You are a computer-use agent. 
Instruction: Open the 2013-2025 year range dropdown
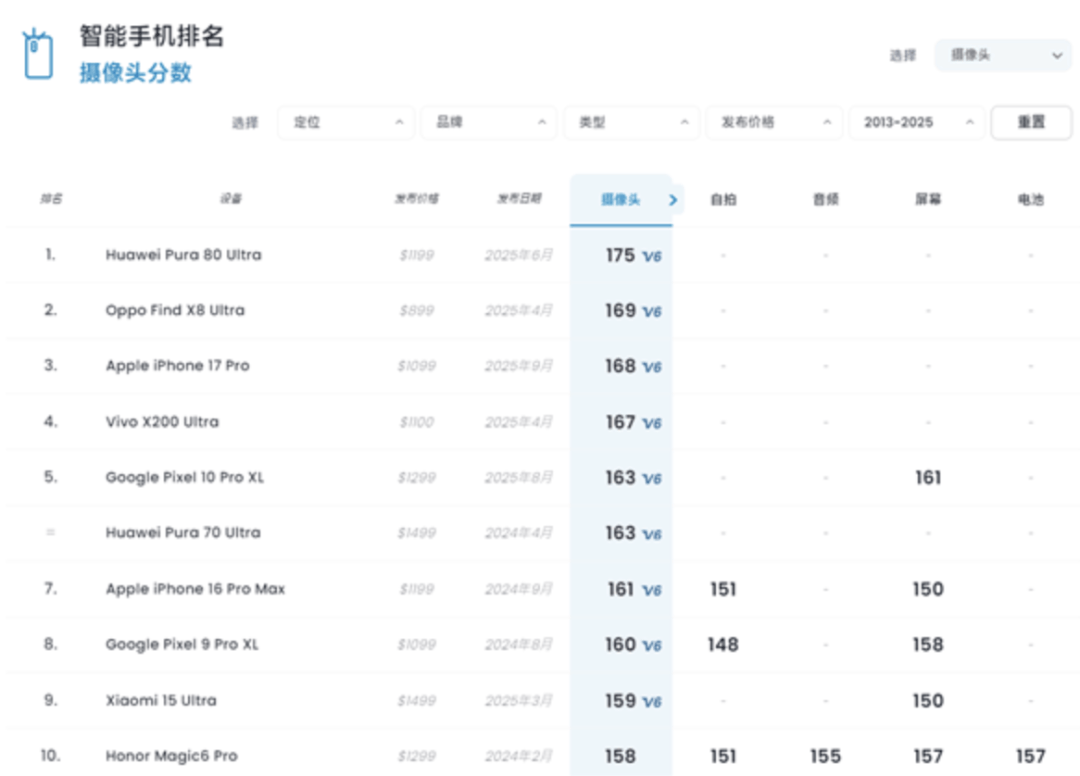(916, 122)
